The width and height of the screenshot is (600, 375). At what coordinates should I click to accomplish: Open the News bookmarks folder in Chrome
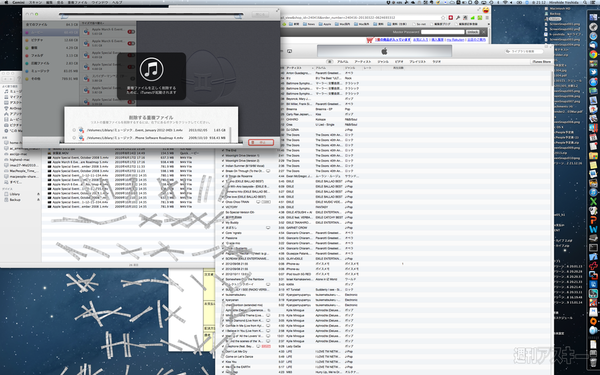309,24
